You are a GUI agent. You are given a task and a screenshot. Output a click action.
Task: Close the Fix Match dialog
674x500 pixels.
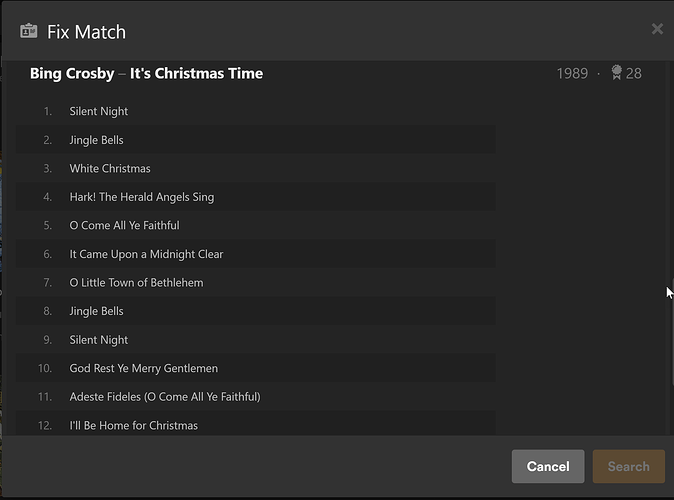point(657,29)
